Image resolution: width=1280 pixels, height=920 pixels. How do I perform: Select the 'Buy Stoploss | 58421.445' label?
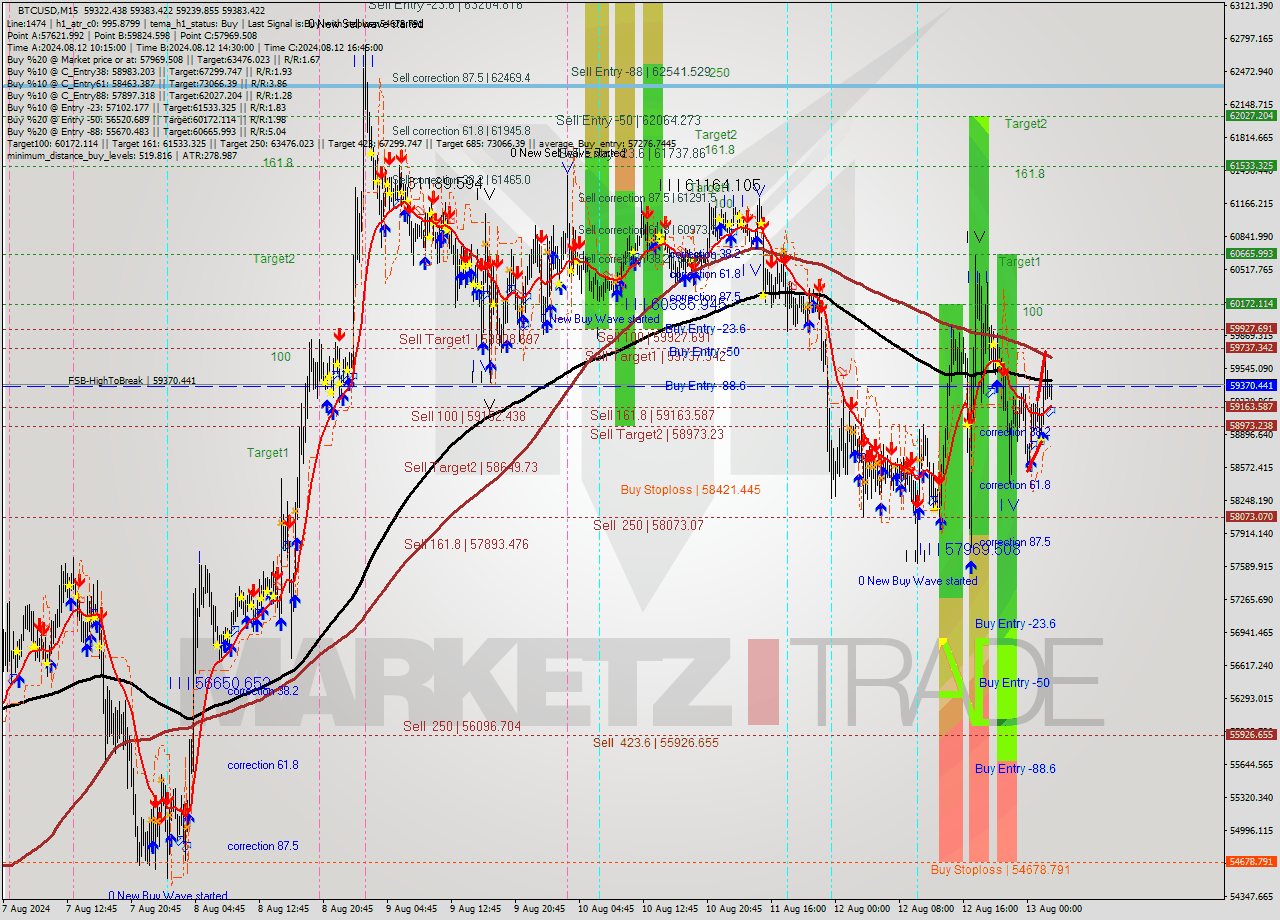coord(690,490)
